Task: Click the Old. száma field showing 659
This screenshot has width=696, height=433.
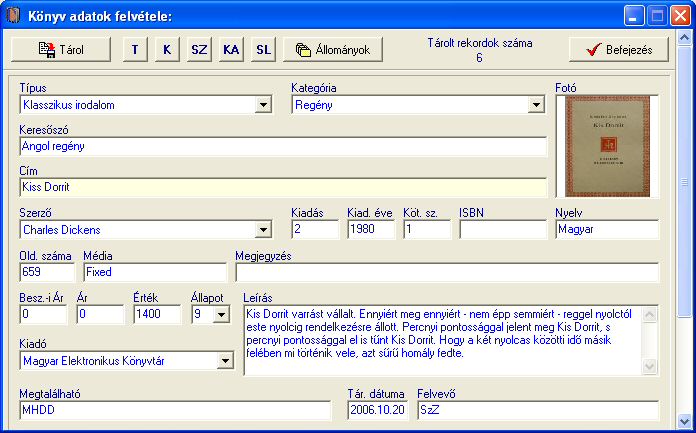Action: tap(47, 272)
